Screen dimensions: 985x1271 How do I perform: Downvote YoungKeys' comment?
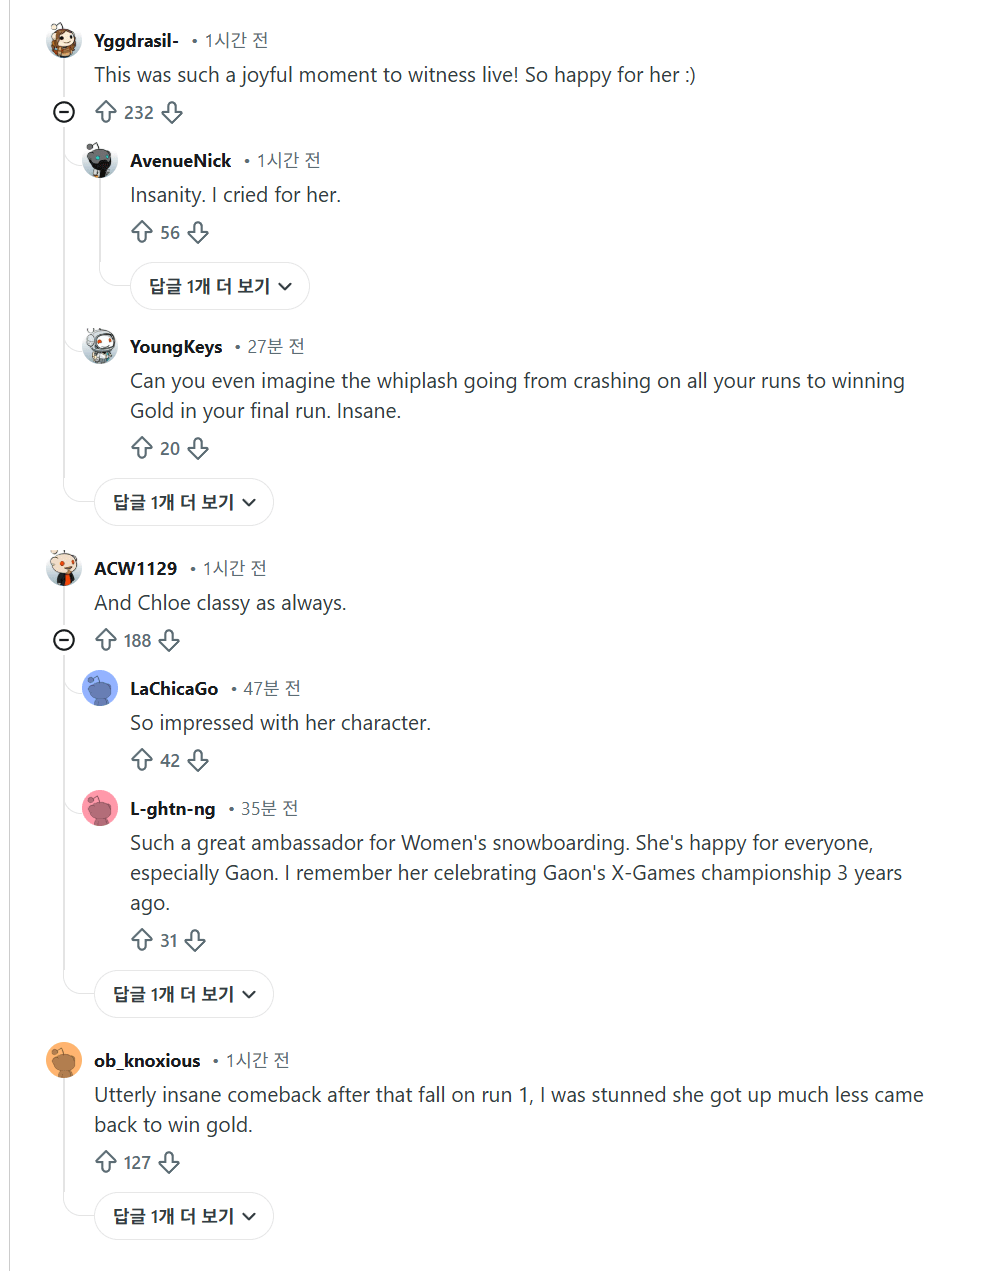coord(198,448)
